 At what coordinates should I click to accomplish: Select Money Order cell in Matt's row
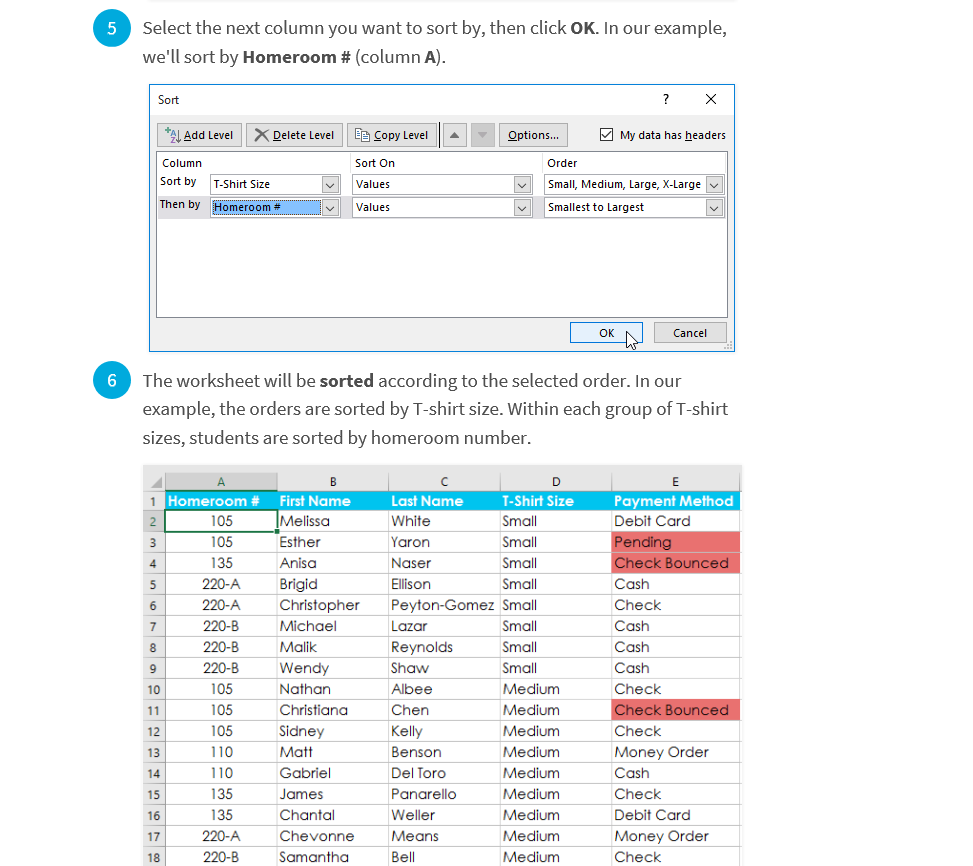(x=676, y=752)
